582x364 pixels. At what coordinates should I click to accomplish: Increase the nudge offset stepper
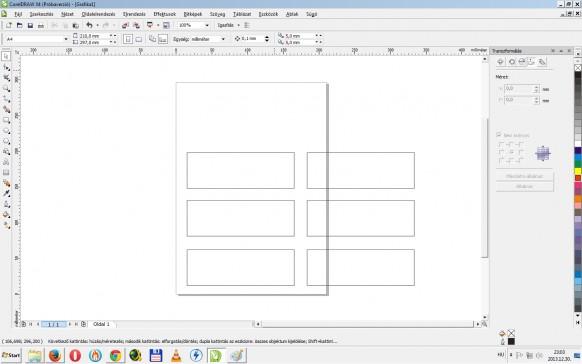coord(267,37)
